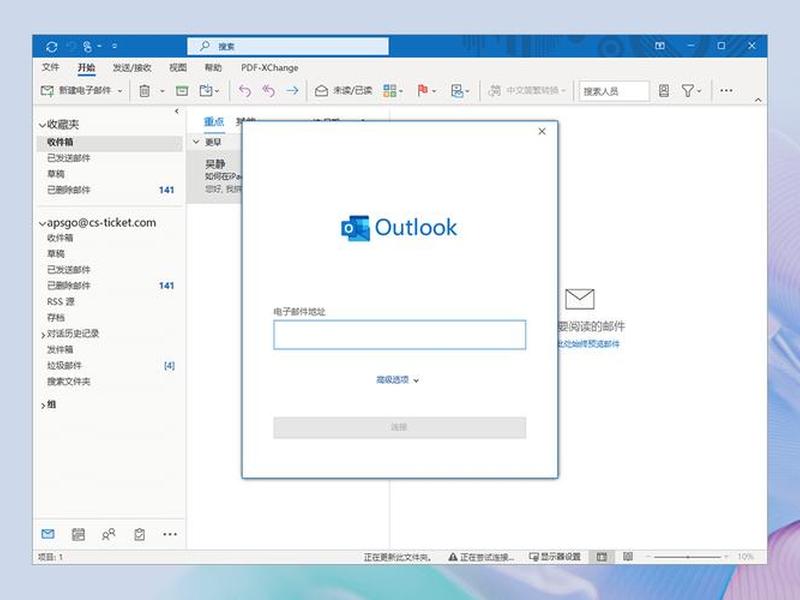Click the grayed Connect button in dialog
Viewport: 800px width, 600px height.
click(399, 428)
